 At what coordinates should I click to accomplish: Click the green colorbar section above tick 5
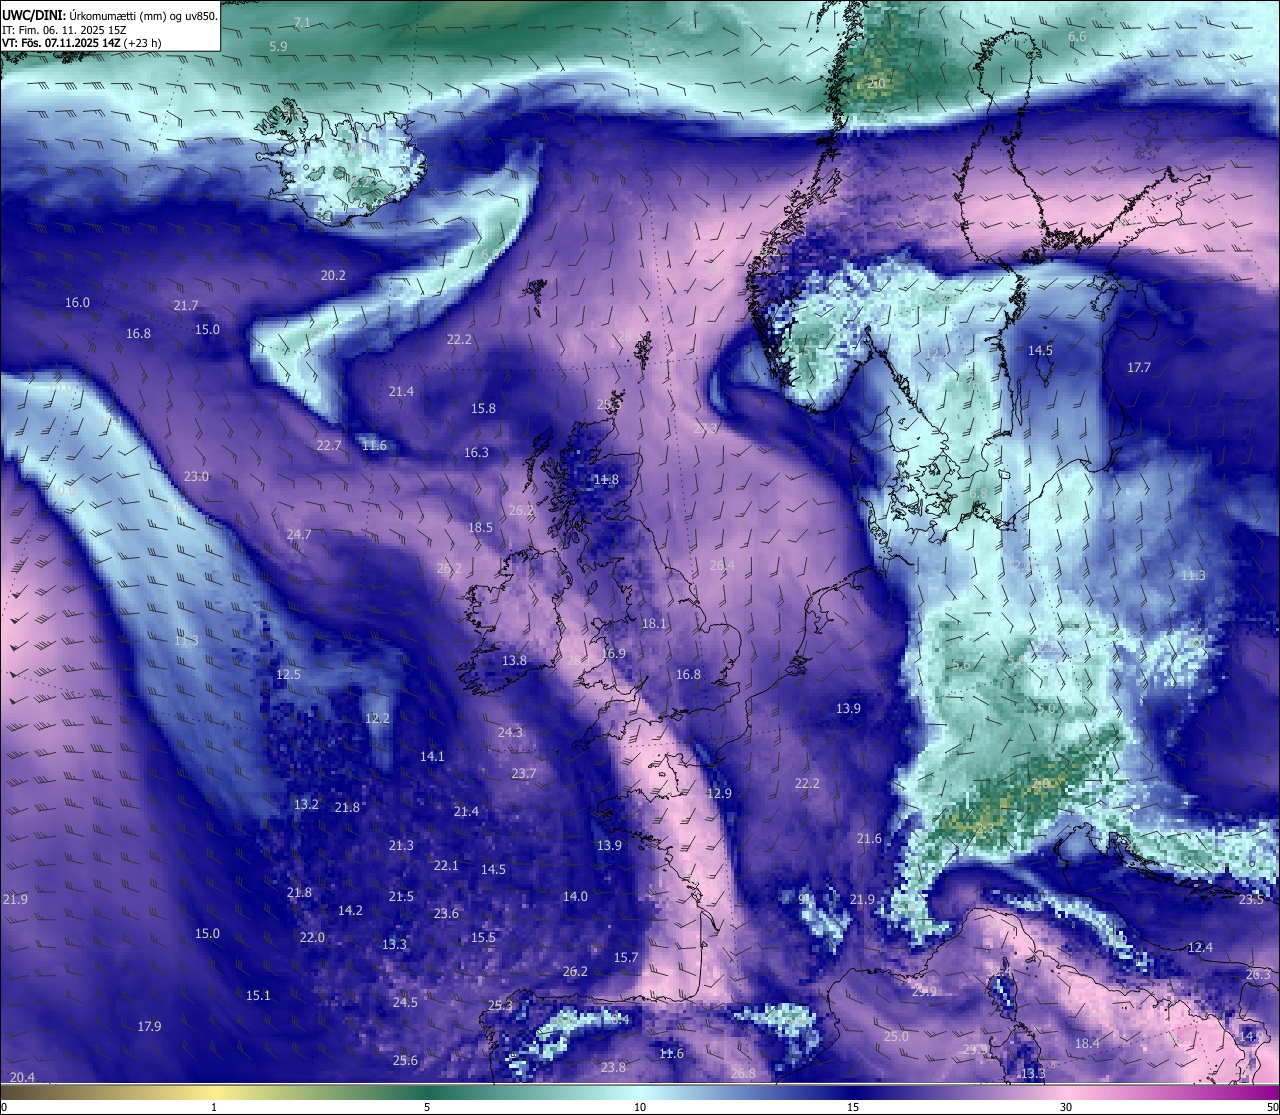[x=427, y=1091]
